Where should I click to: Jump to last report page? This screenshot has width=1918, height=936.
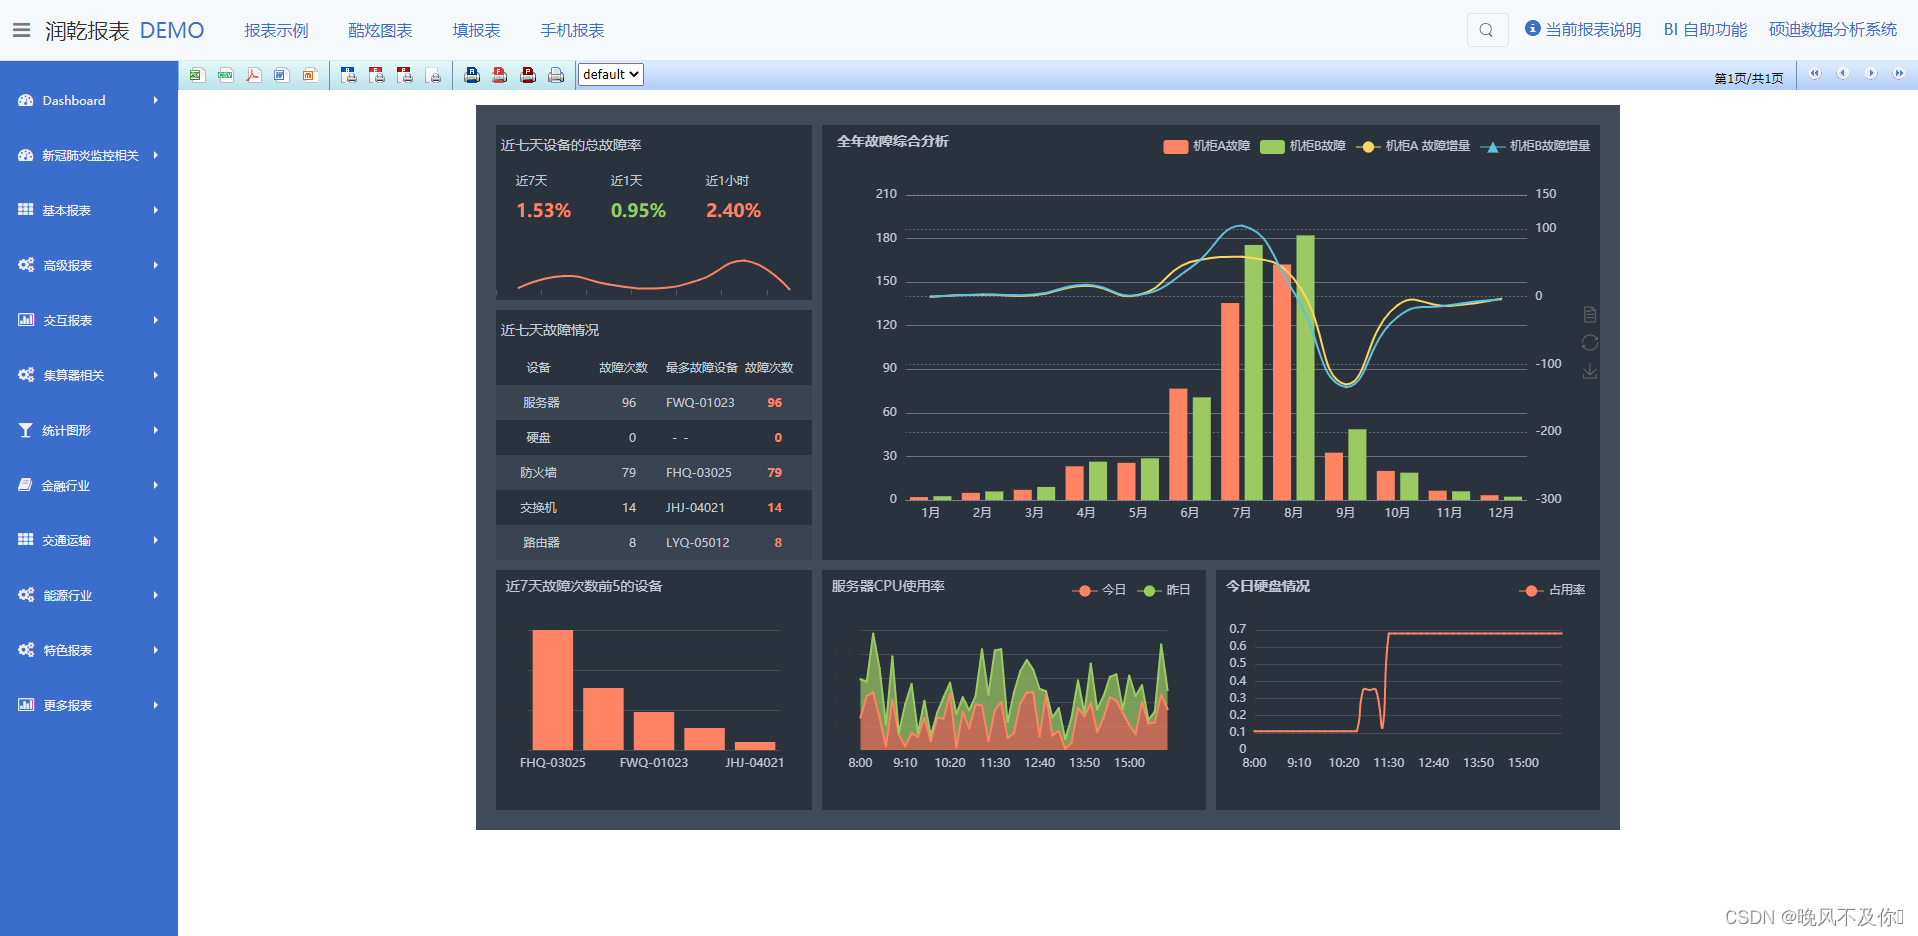click(1898, 74)
